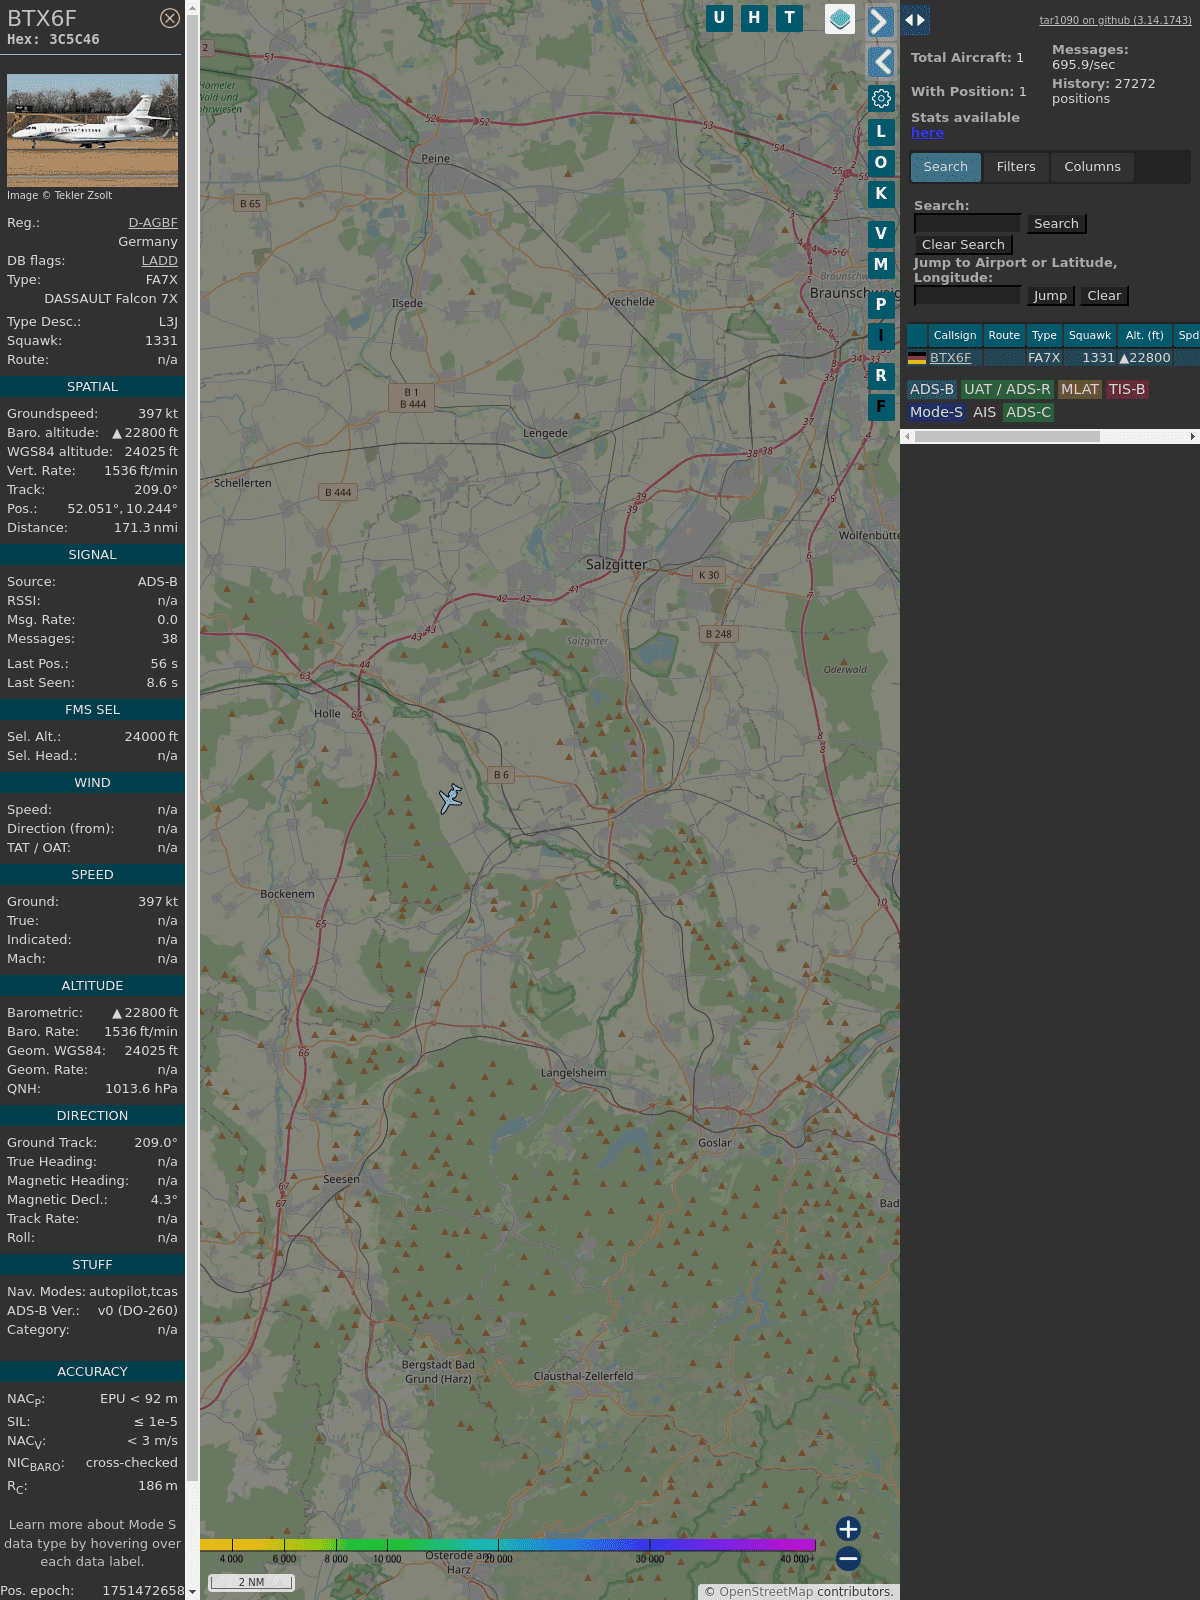Click the SPATIAL section header

(92, 387)
